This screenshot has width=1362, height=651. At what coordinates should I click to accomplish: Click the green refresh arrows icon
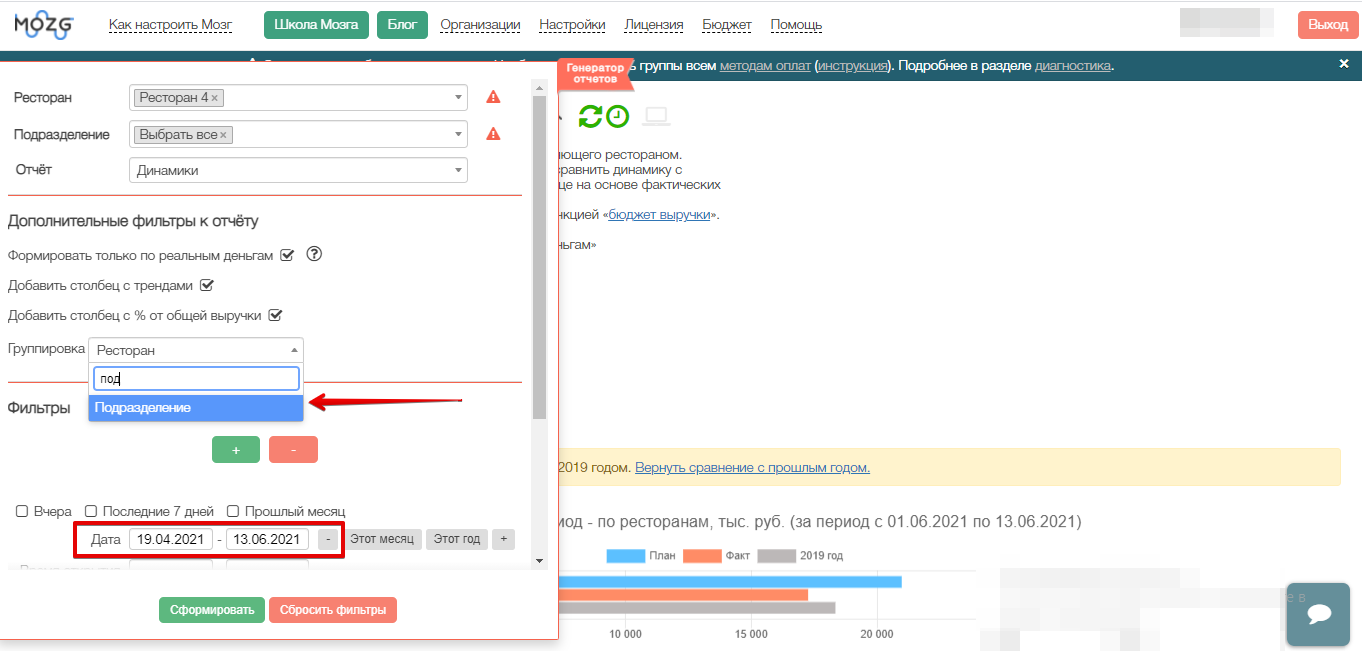(590, 116)
